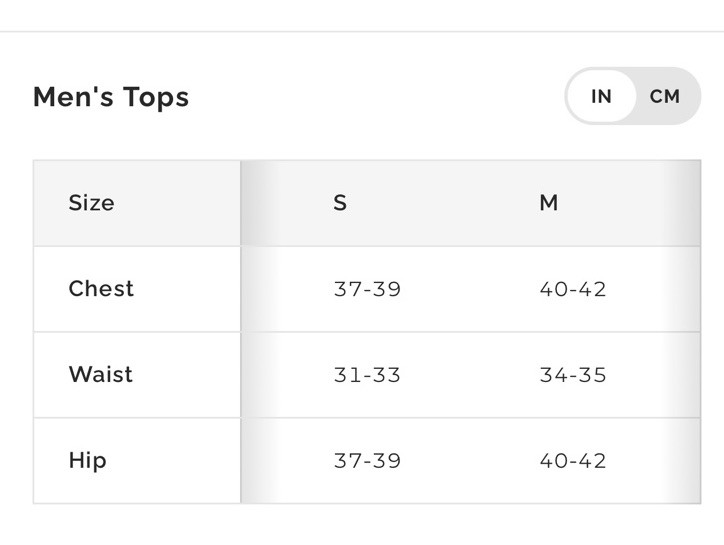Viewport: 724px width, 545px height.
Task: Select the Chest row label
Action: pyautogui.click(x=101, y=289)
